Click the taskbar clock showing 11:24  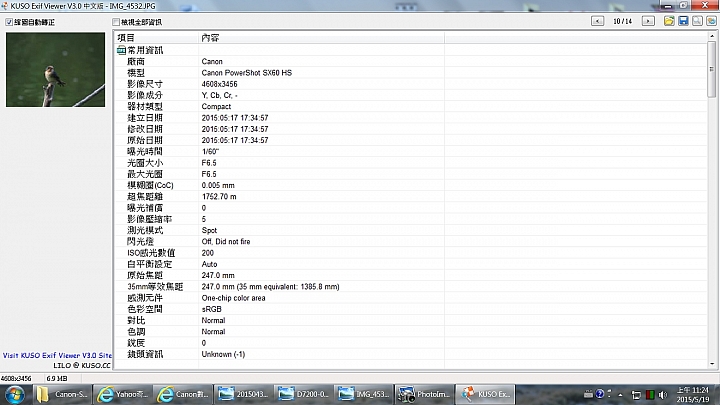pyautogui.click(x=693, y=395)
